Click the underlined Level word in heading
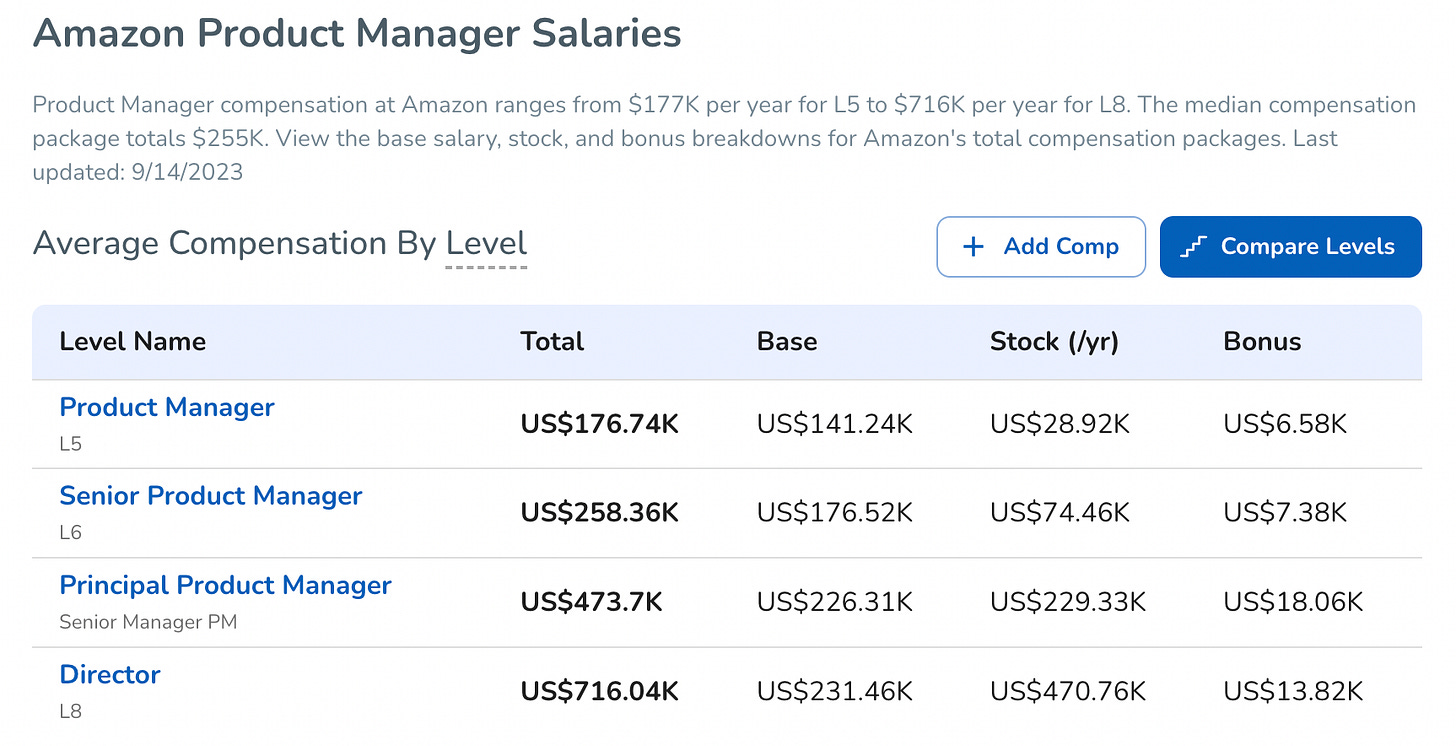Viewport: 1456px width, 746px height. 486,243
